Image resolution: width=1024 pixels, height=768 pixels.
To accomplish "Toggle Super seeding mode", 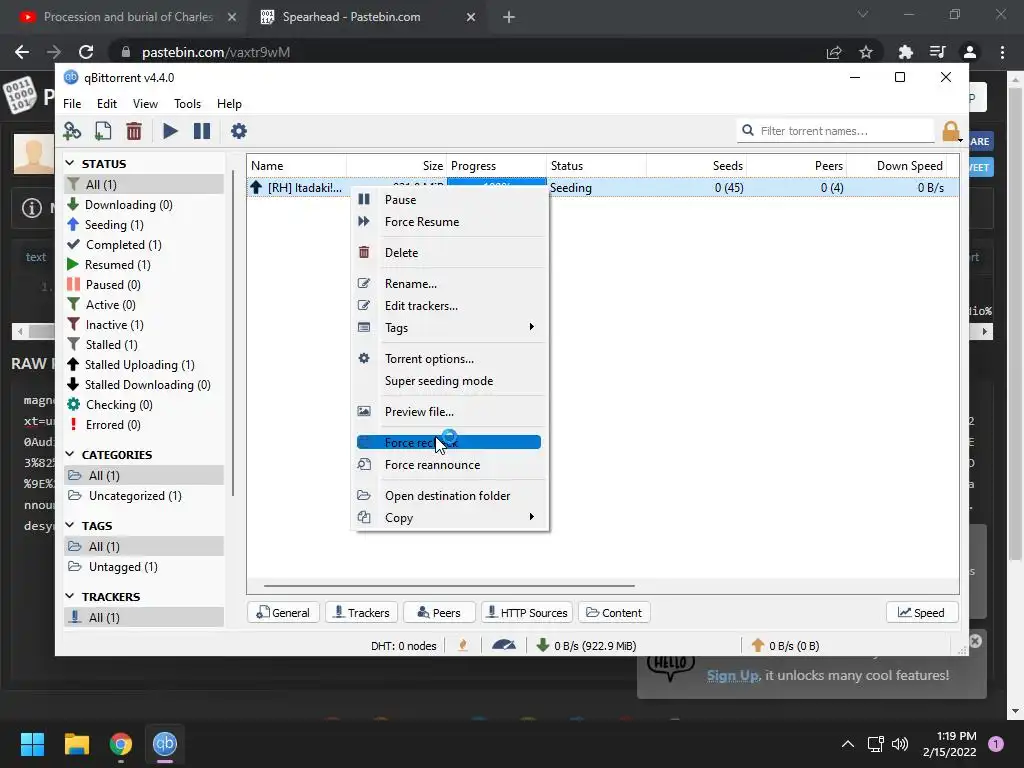I will [449, 381].
